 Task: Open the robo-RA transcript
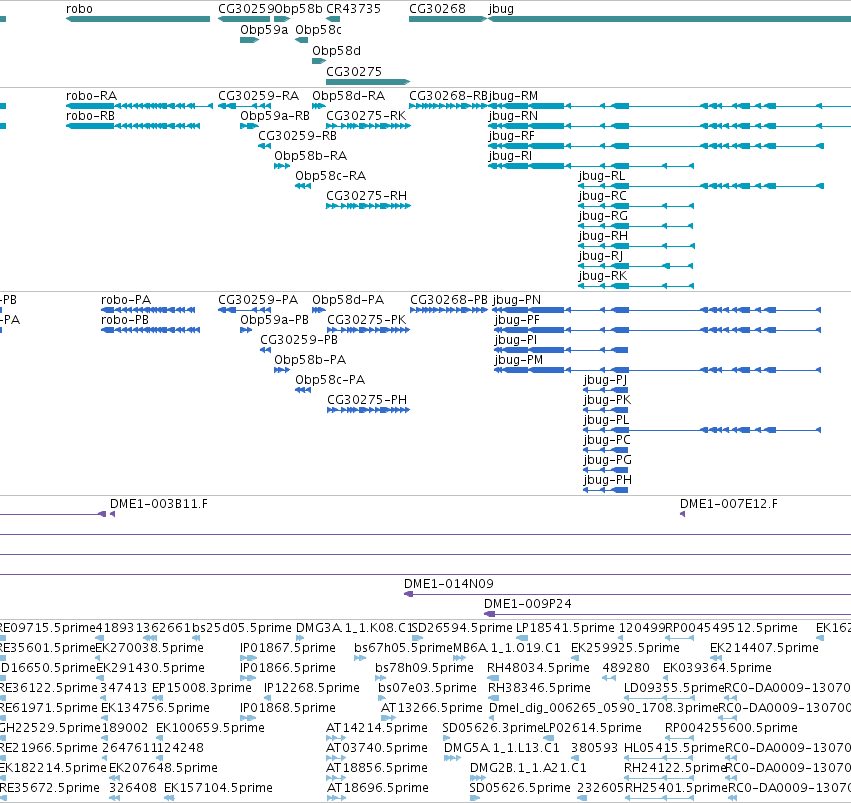[139, 106]
